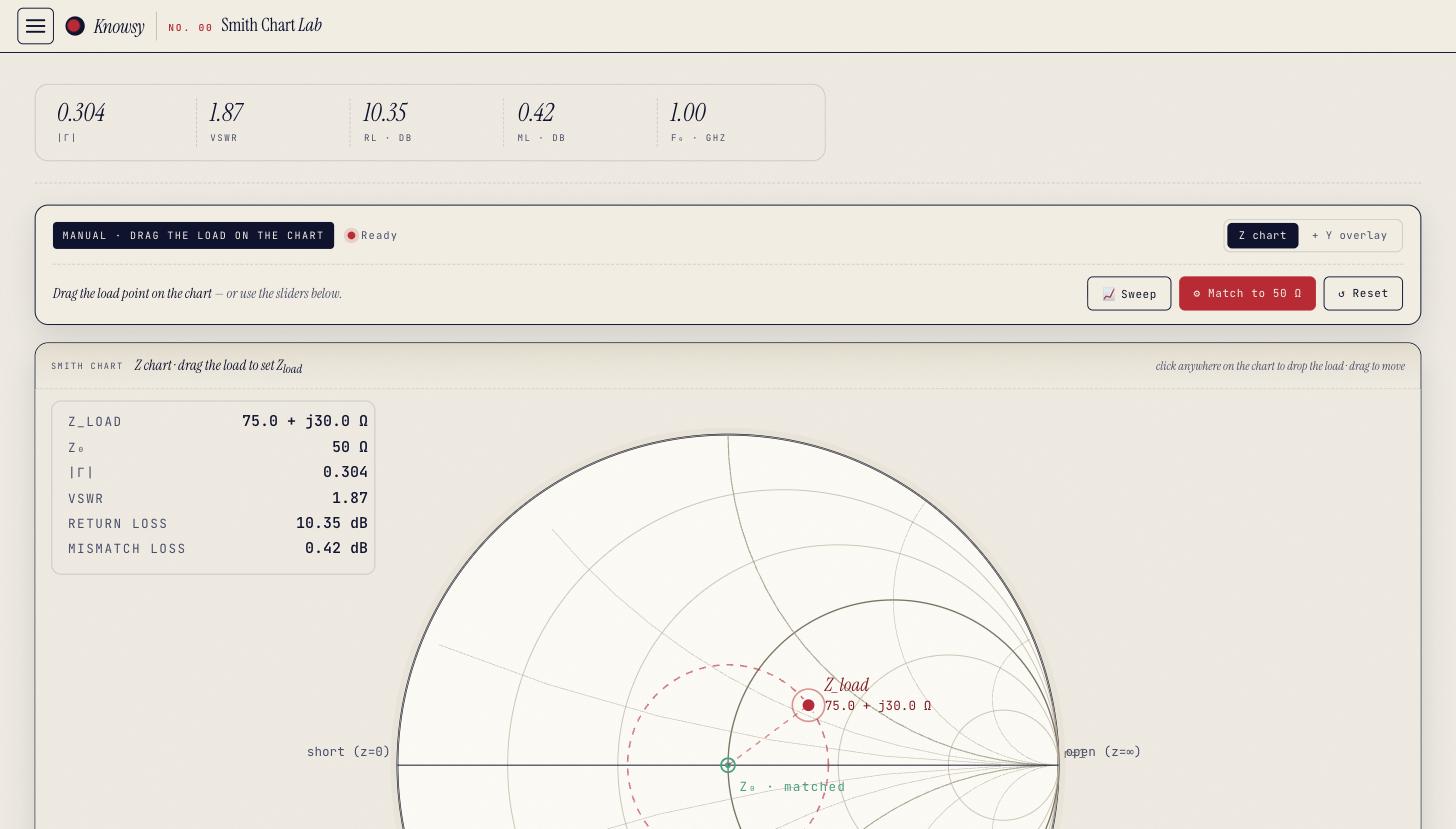
Task: Click Match to 50 Ω button
Action: tap(1247, 294)
